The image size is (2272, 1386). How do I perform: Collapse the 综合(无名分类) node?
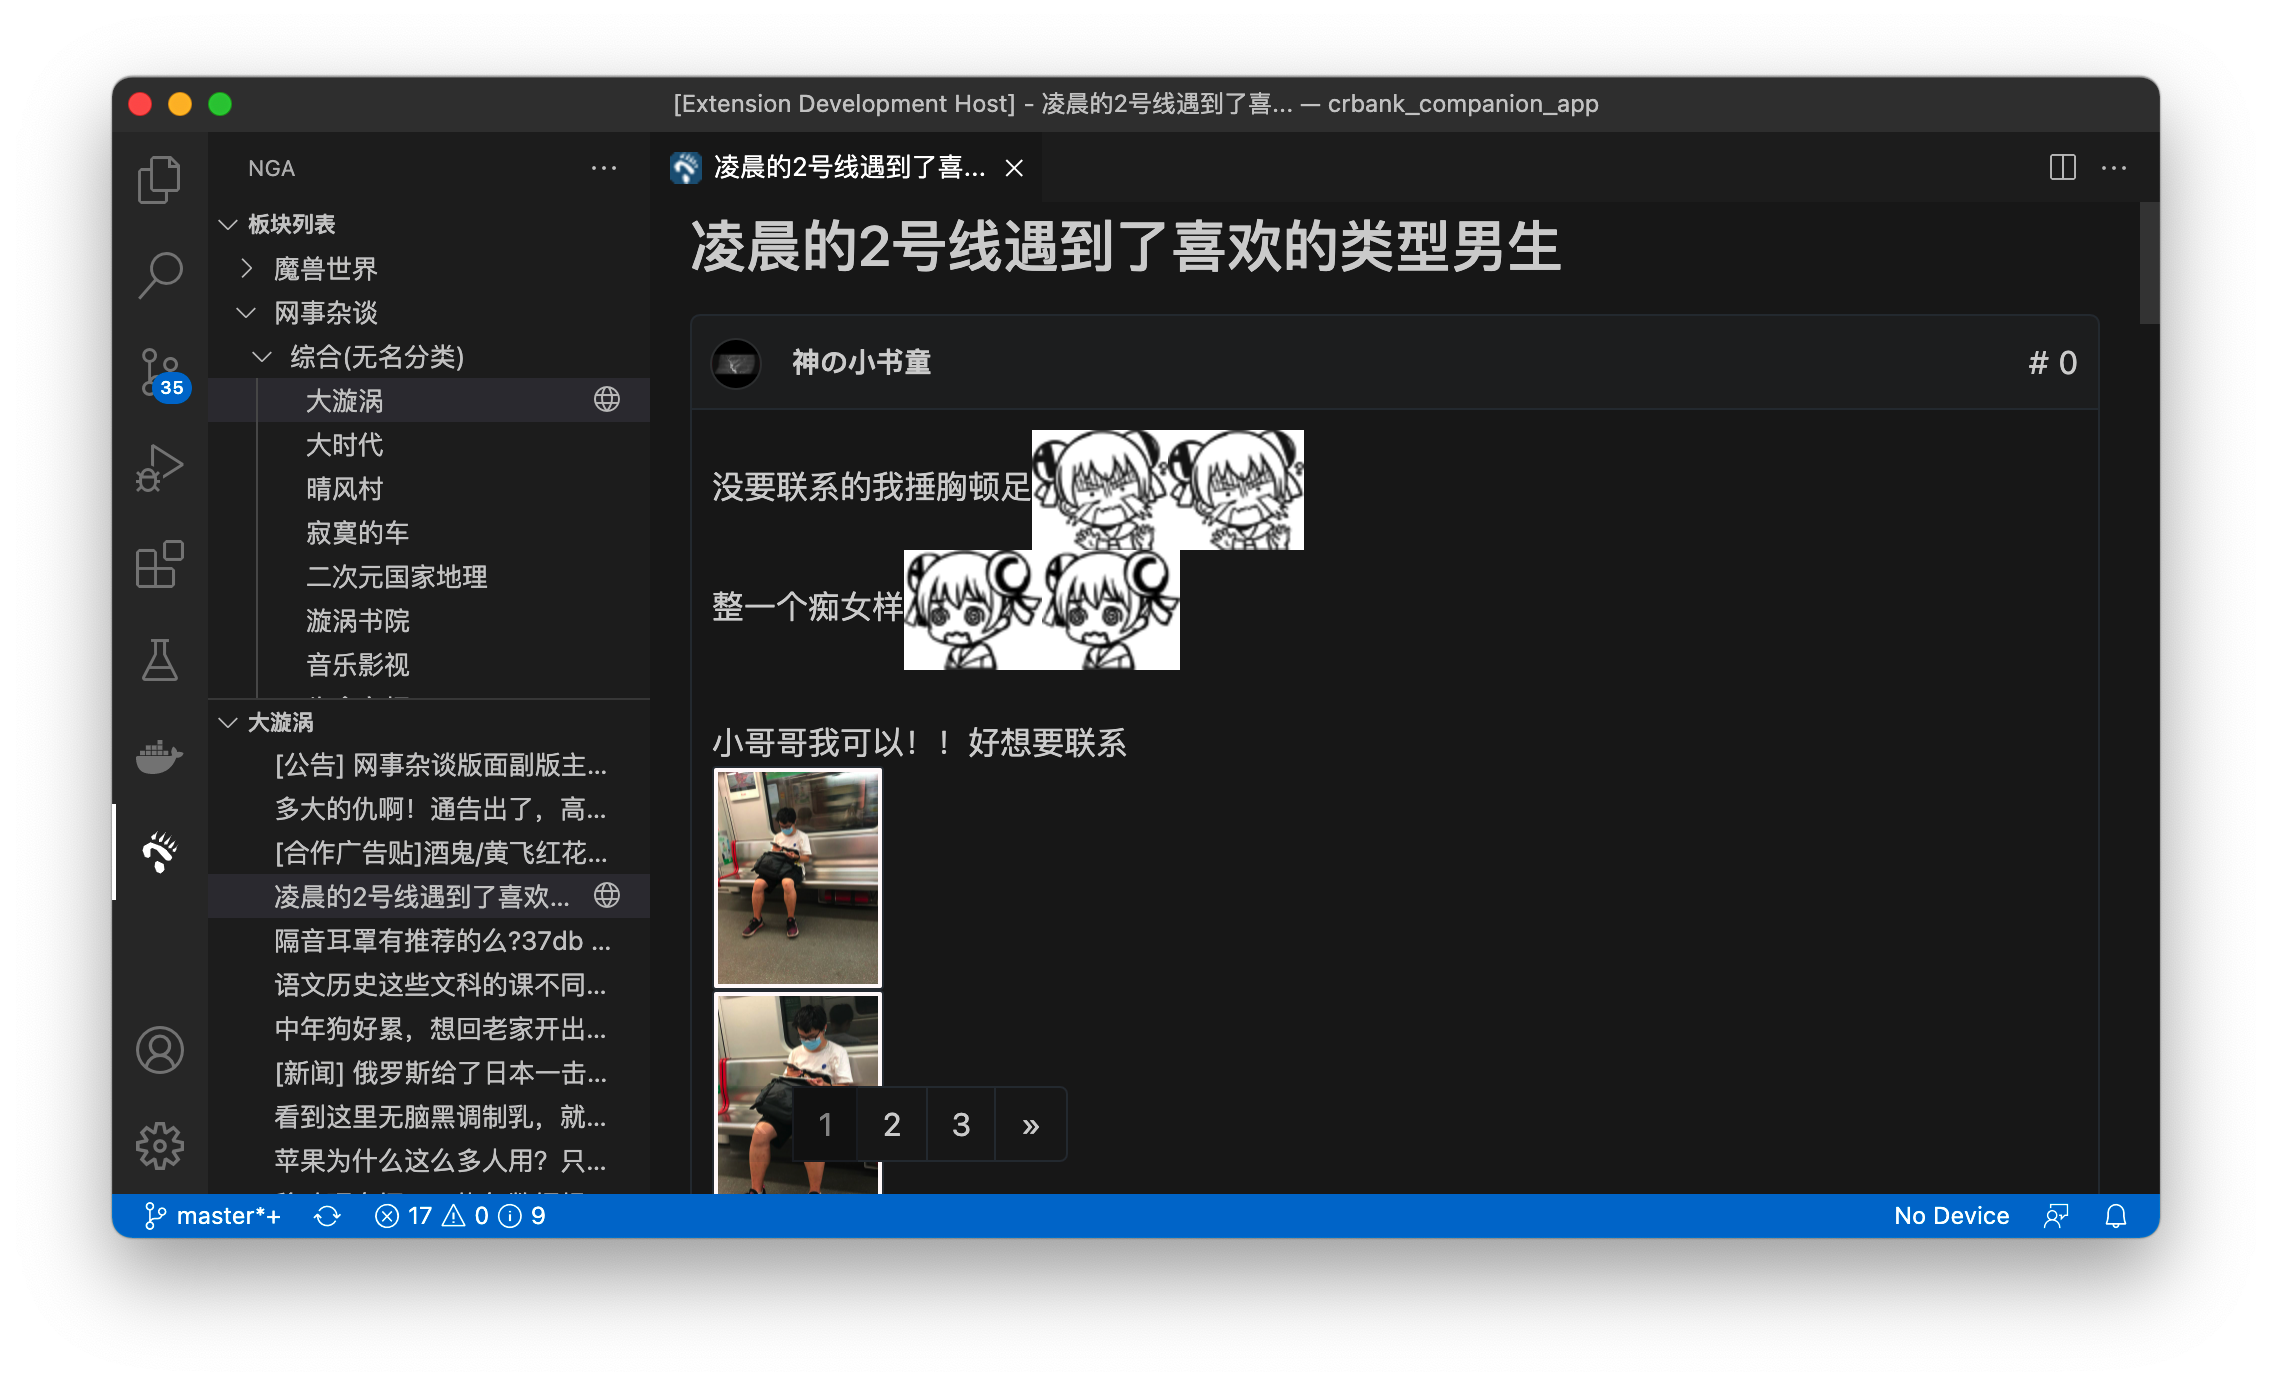tap(262, 357)
